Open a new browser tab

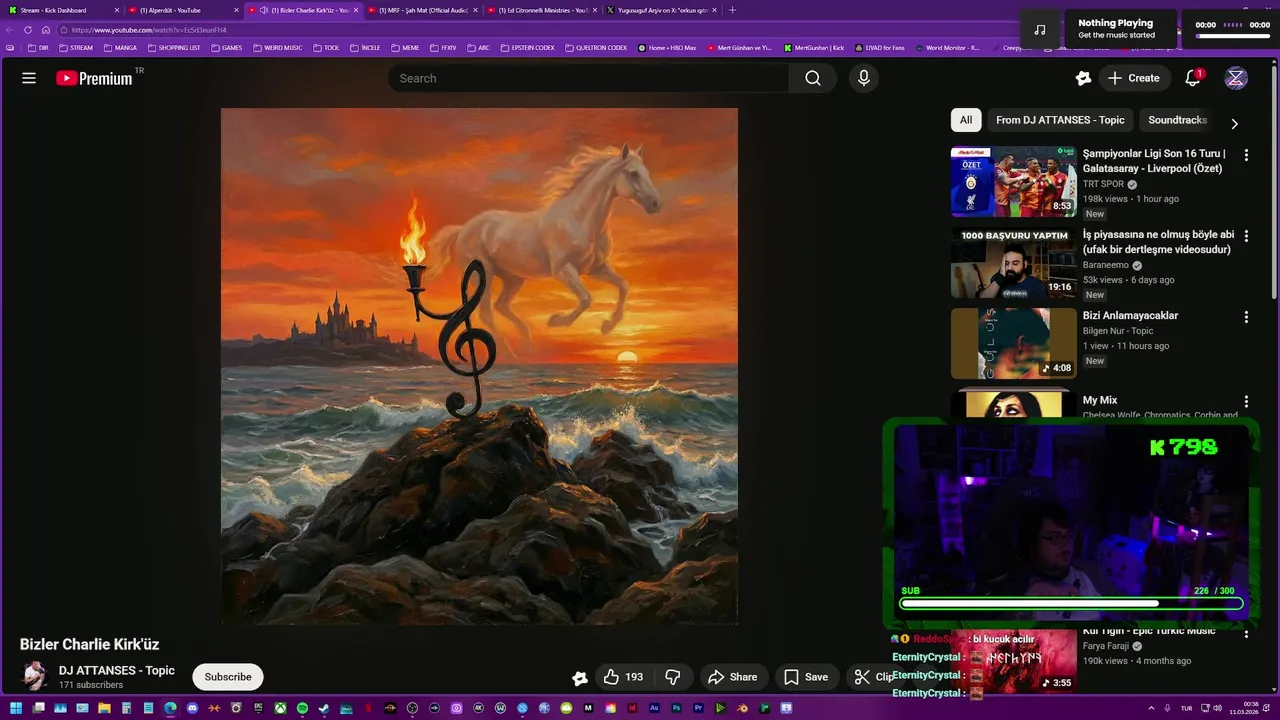(x=732, y=10)
